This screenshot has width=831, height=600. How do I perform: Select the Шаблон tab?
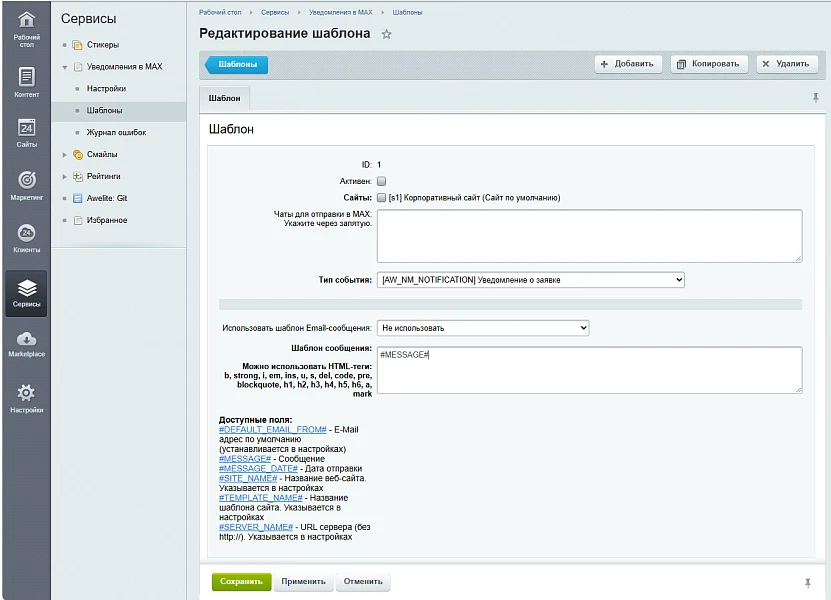click(224, 99)
